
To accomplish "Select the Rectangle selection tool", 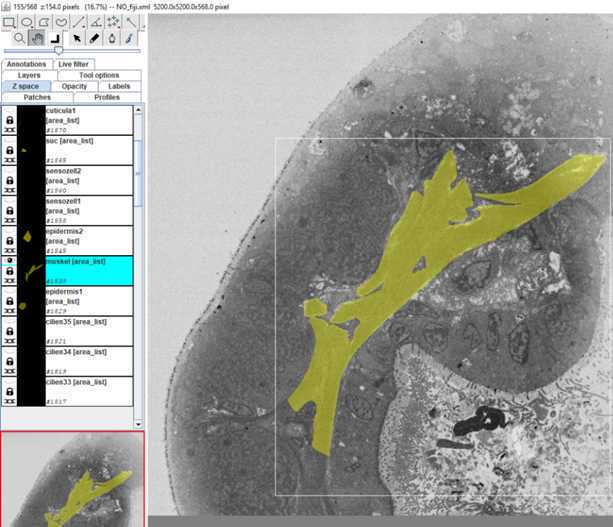I will (9, 22).
